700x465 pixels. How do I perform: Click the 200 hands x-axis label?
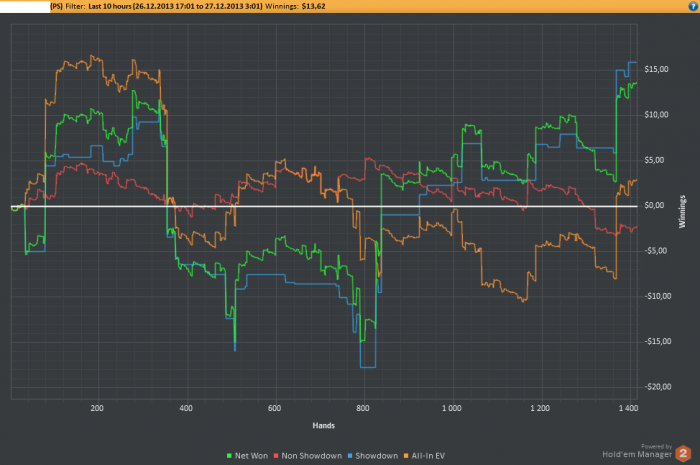[97, 408]
